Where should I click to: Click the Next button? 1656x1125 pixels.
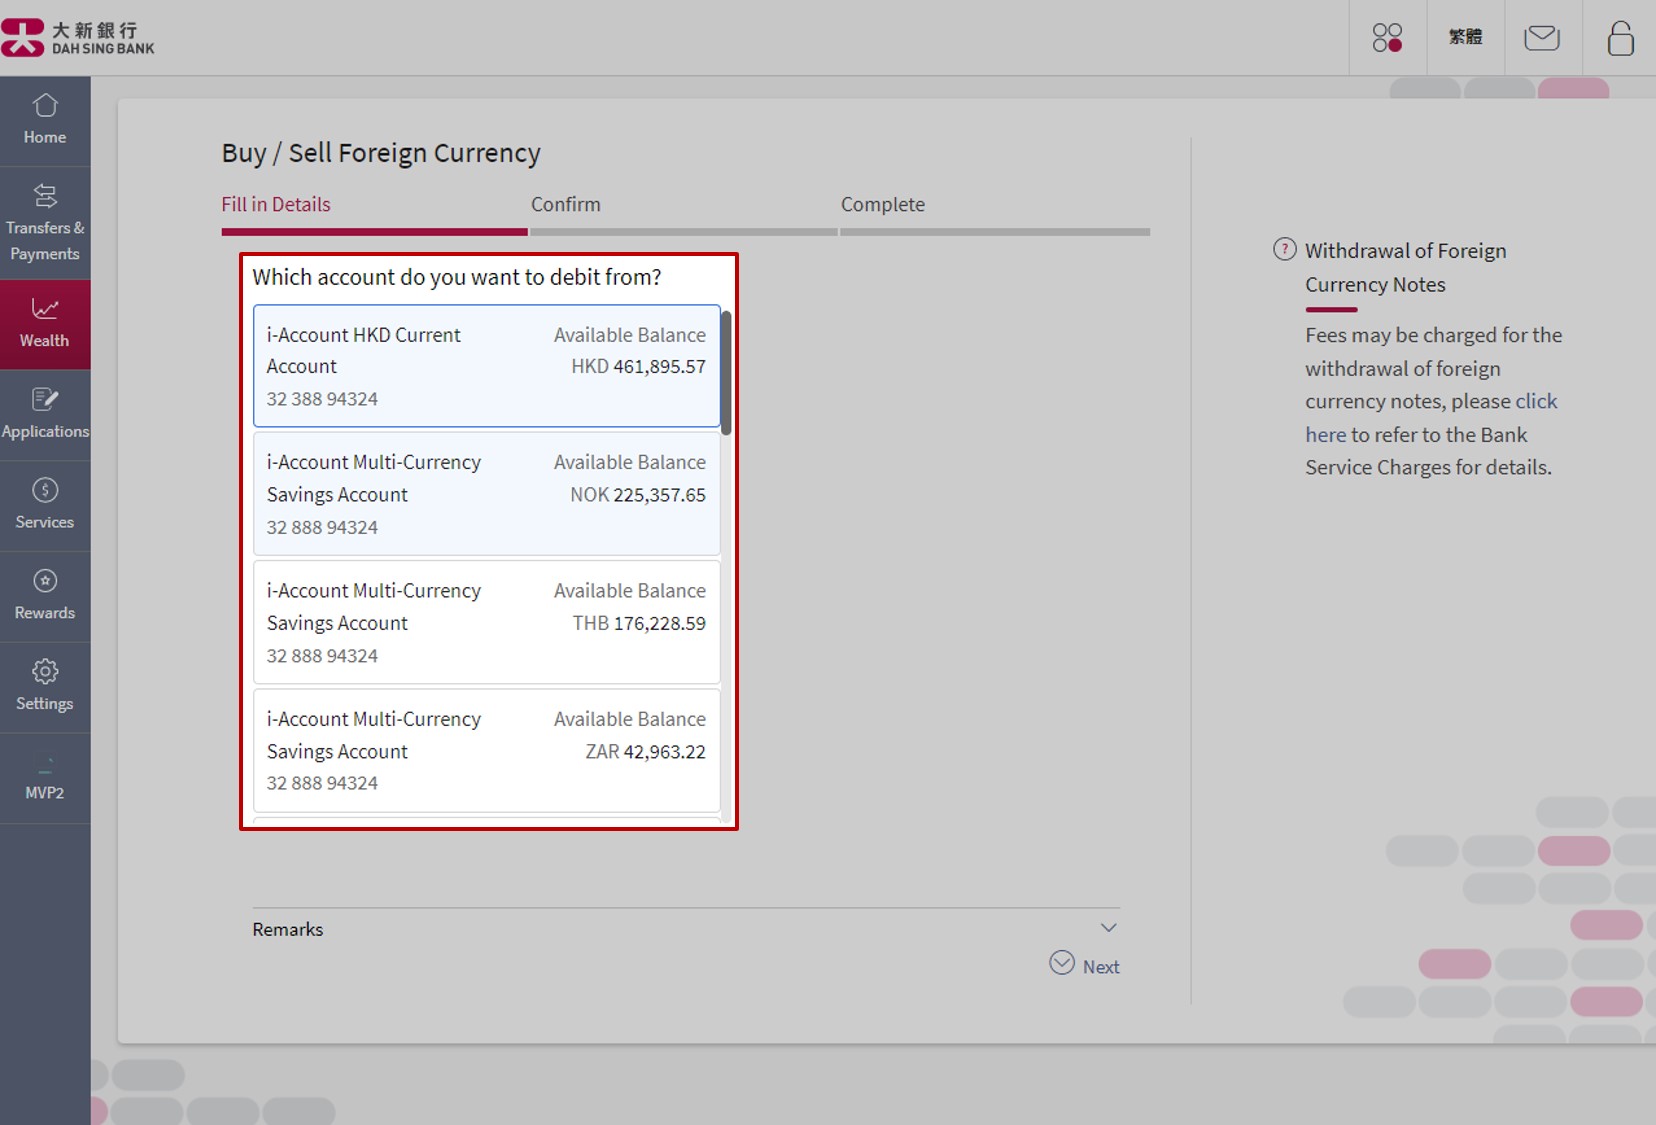pos(1085,965)
